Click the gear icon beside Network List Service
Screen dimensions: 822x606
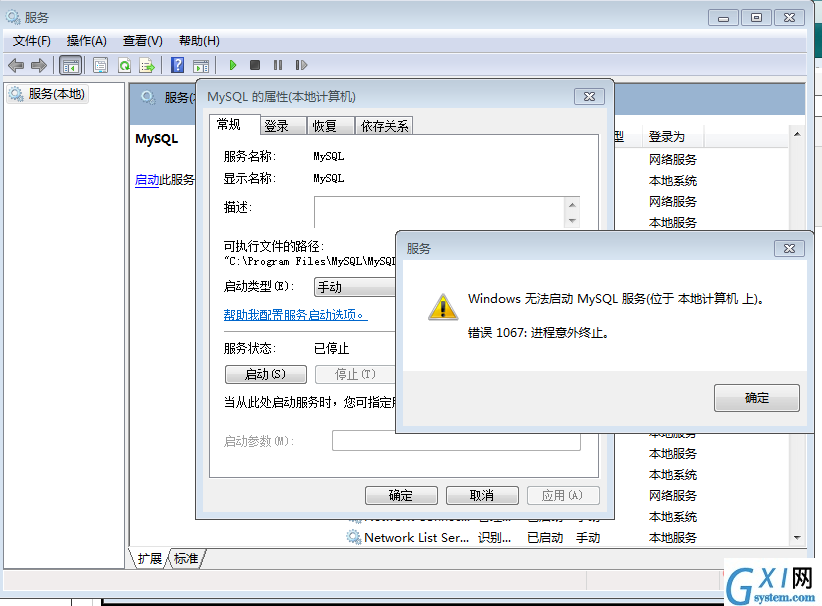pos(354,537)
